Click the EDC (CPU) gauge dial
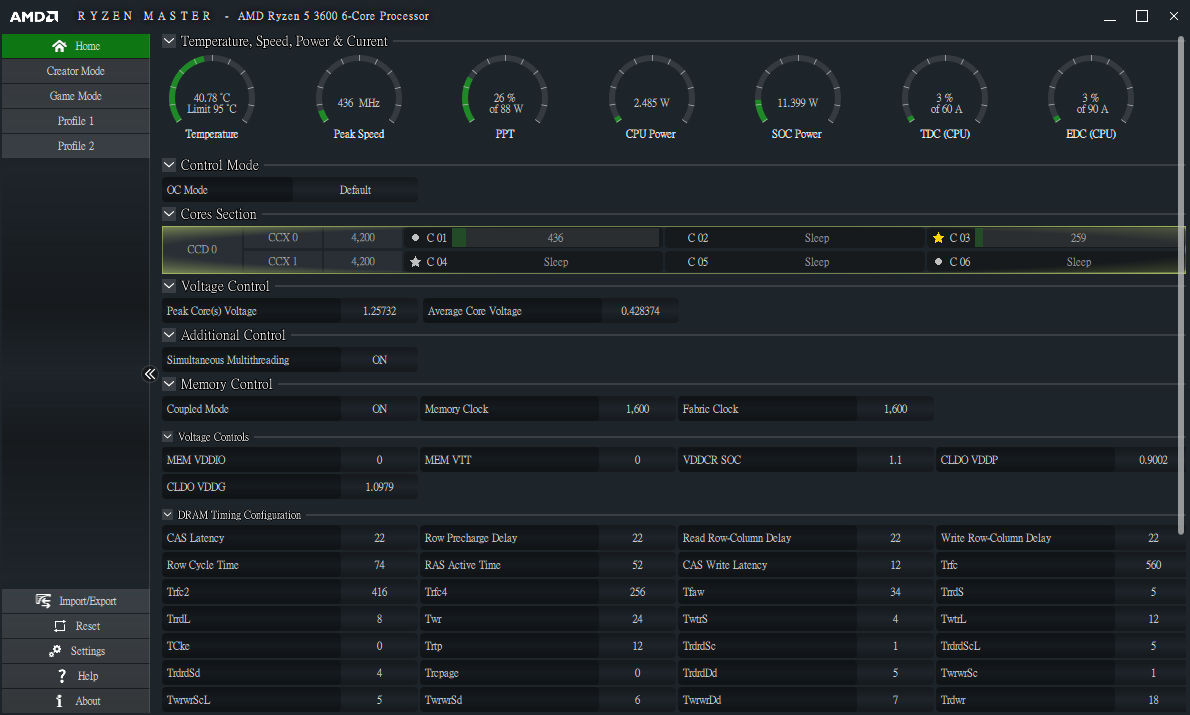Viewport: 1190px width, 715px height. point(1091,90)
